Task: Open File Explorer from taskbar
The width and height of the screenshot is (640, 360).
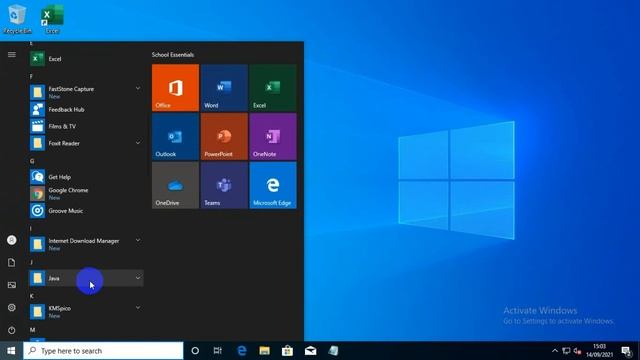Action: pyautogui.click(x=264, y=351)
